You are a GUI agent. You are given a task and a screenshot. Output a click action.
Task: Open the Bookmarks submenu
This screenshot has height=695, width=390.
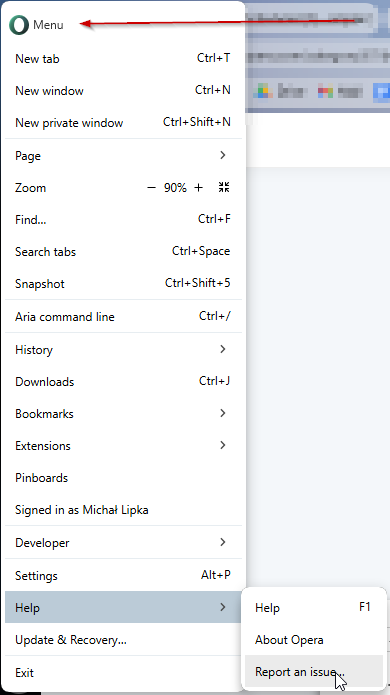click(x=124, y=414)
